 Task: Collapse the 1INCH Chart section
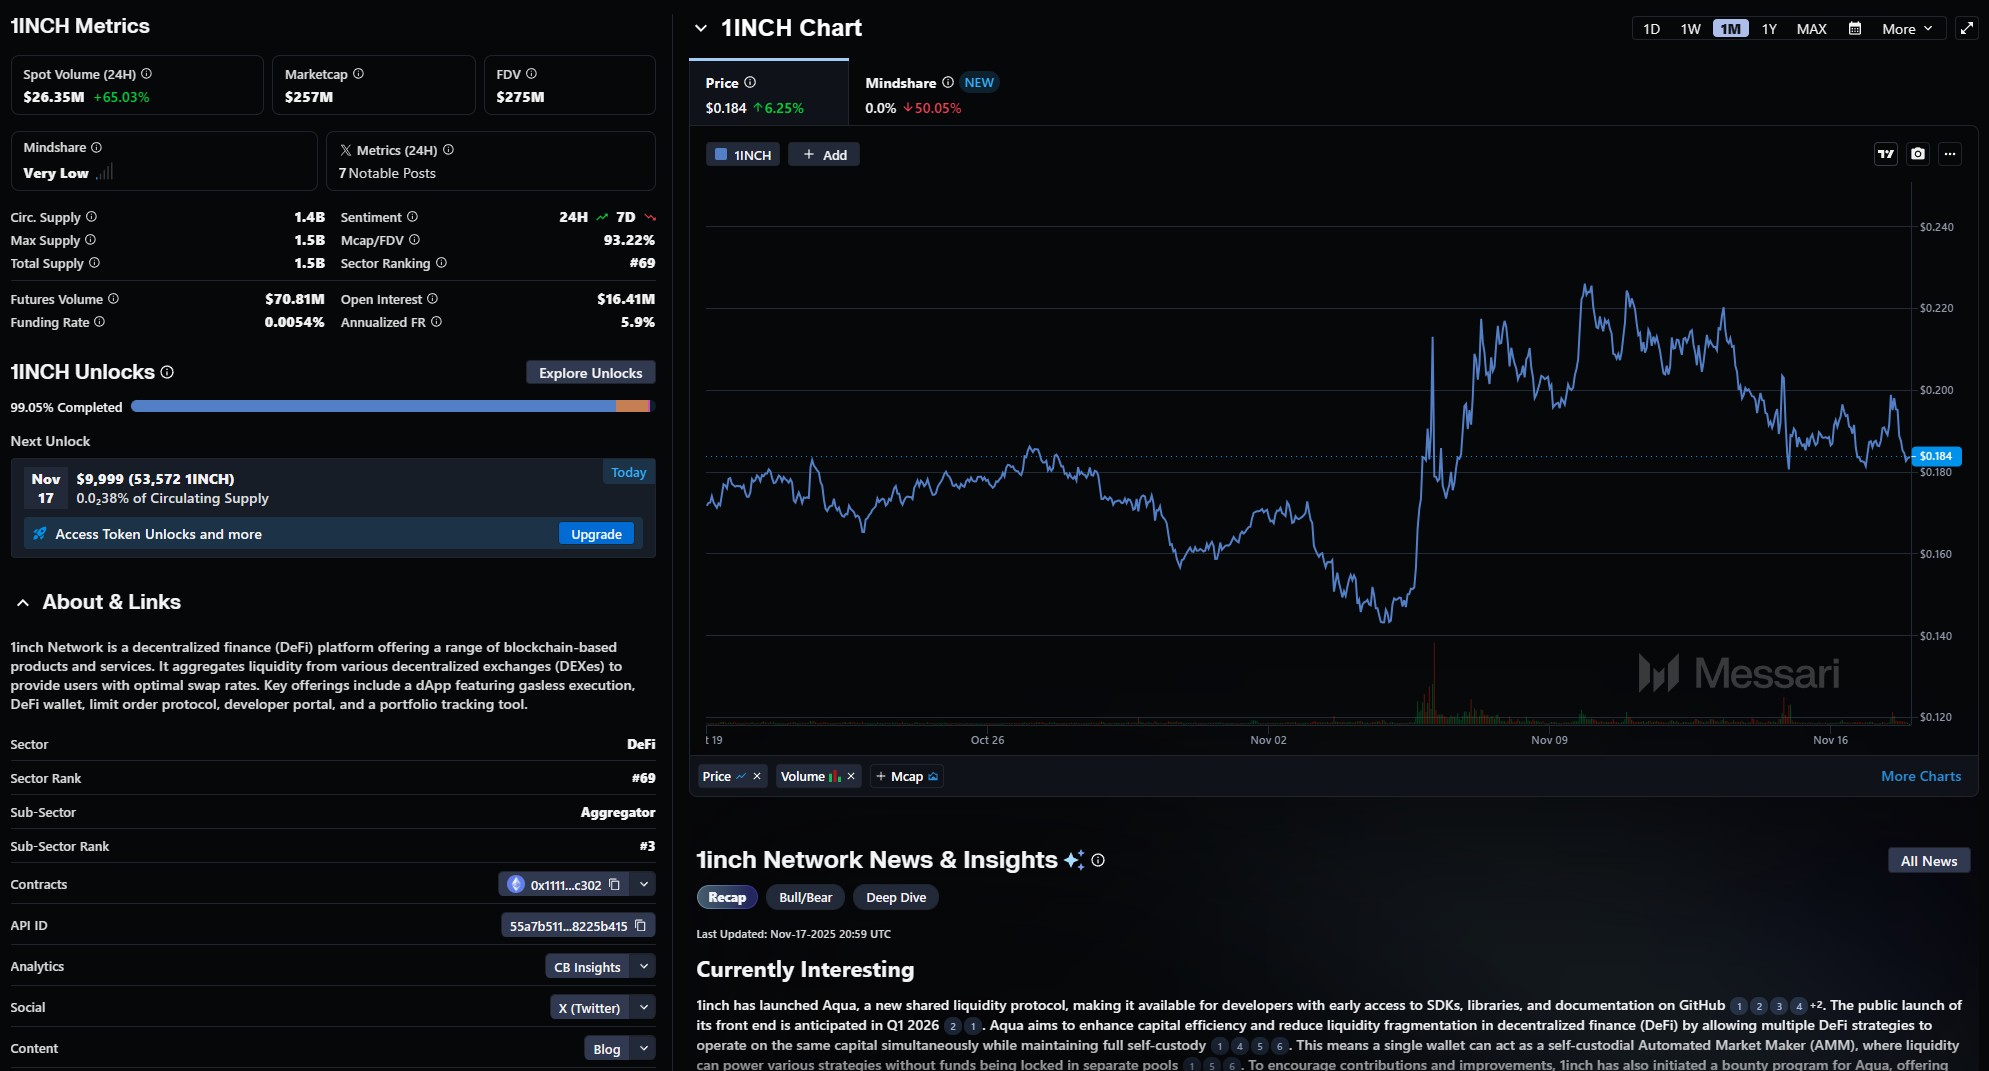(x=701, y=29)
